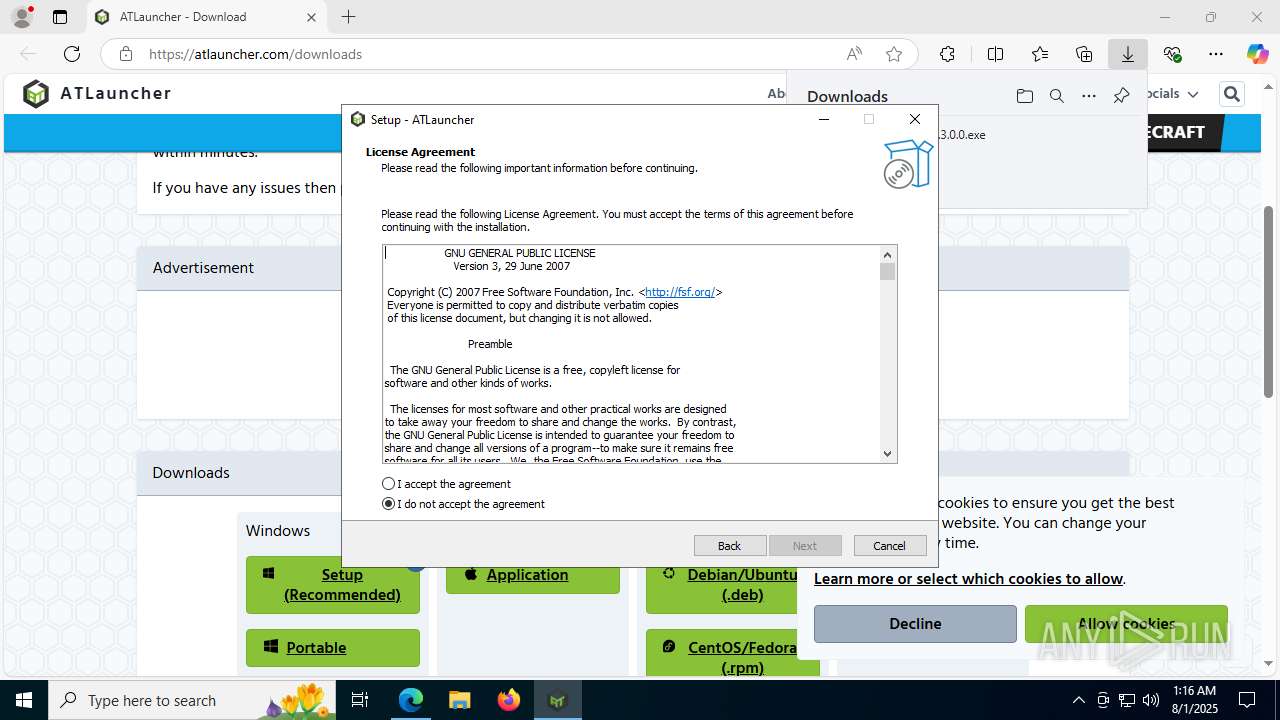Close the ATLauncher - Download tab
The width and height of the screenshot is (1280, 720).
point(311,17)
